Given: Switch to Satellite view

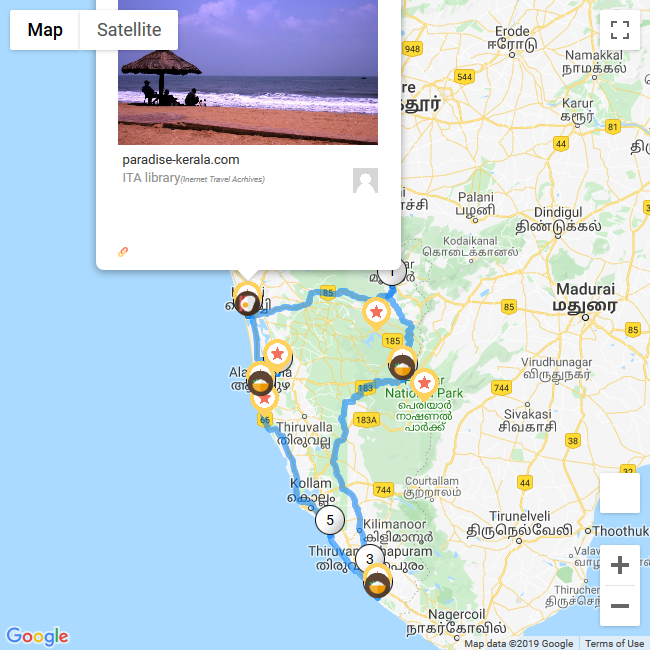Looking at the screenshot, I should [129, 30].
